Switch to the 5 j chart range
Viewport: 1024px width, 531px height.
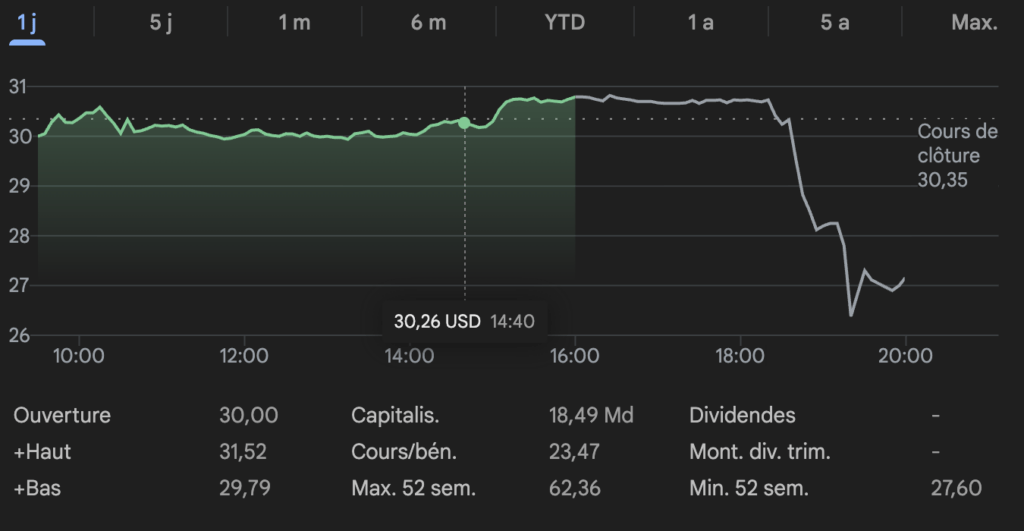161,22
